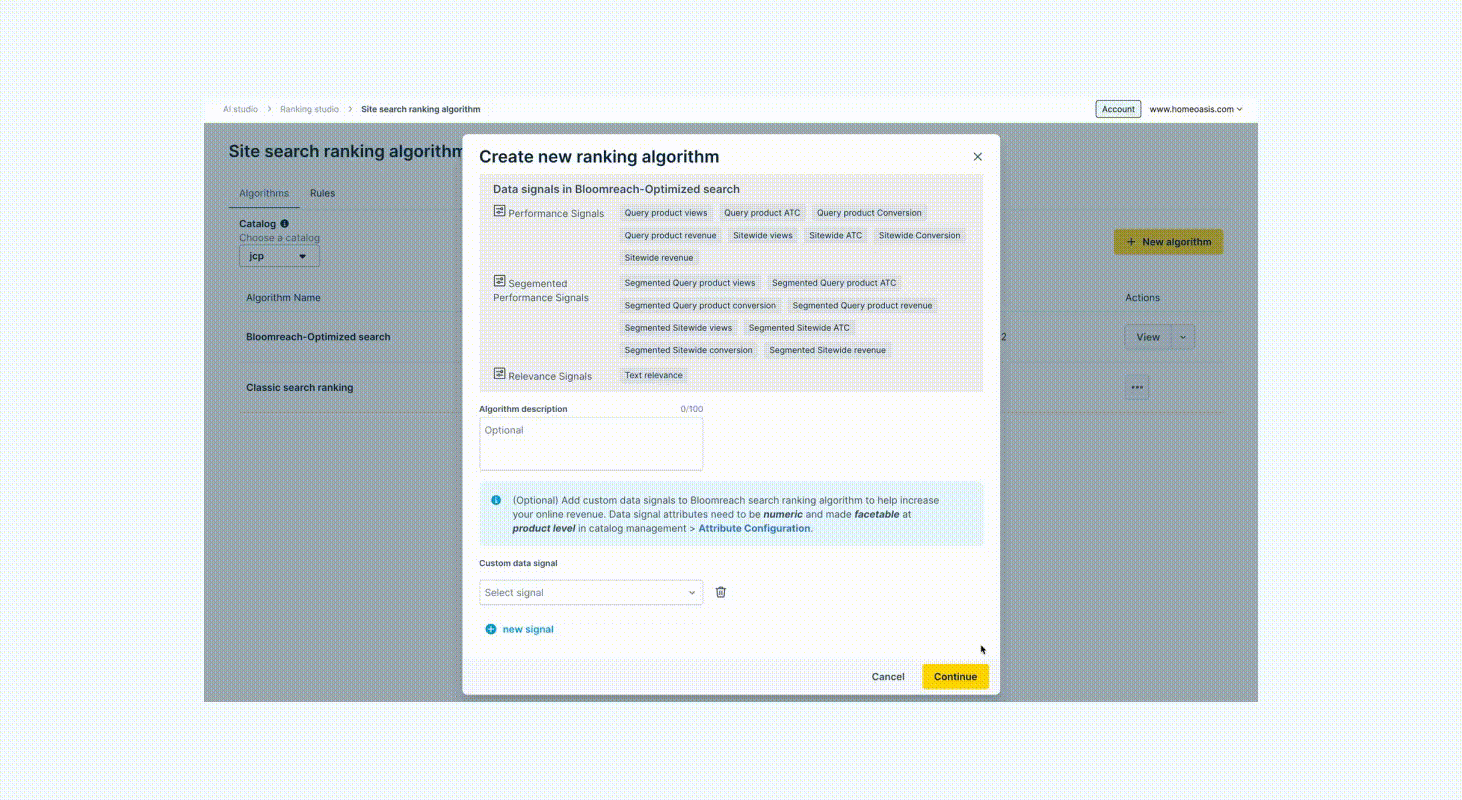Open the Select signal dropdown
The image size is (1462, 800).
coord(591,592)
